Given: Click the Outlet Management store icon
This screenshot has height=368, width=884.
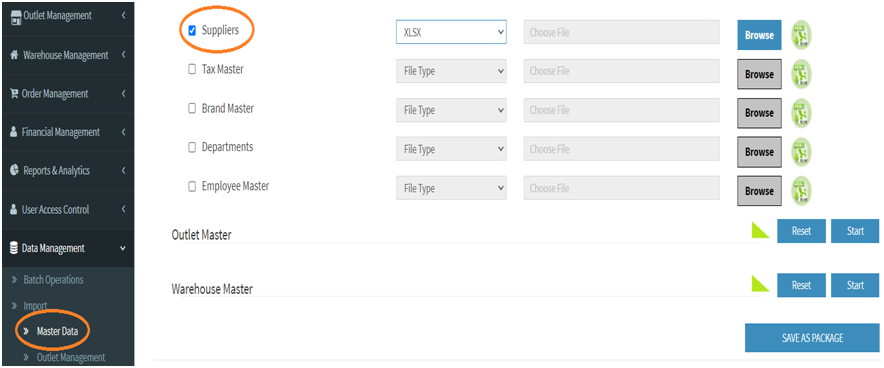Looking at the screenshot, I should [16, 16].
